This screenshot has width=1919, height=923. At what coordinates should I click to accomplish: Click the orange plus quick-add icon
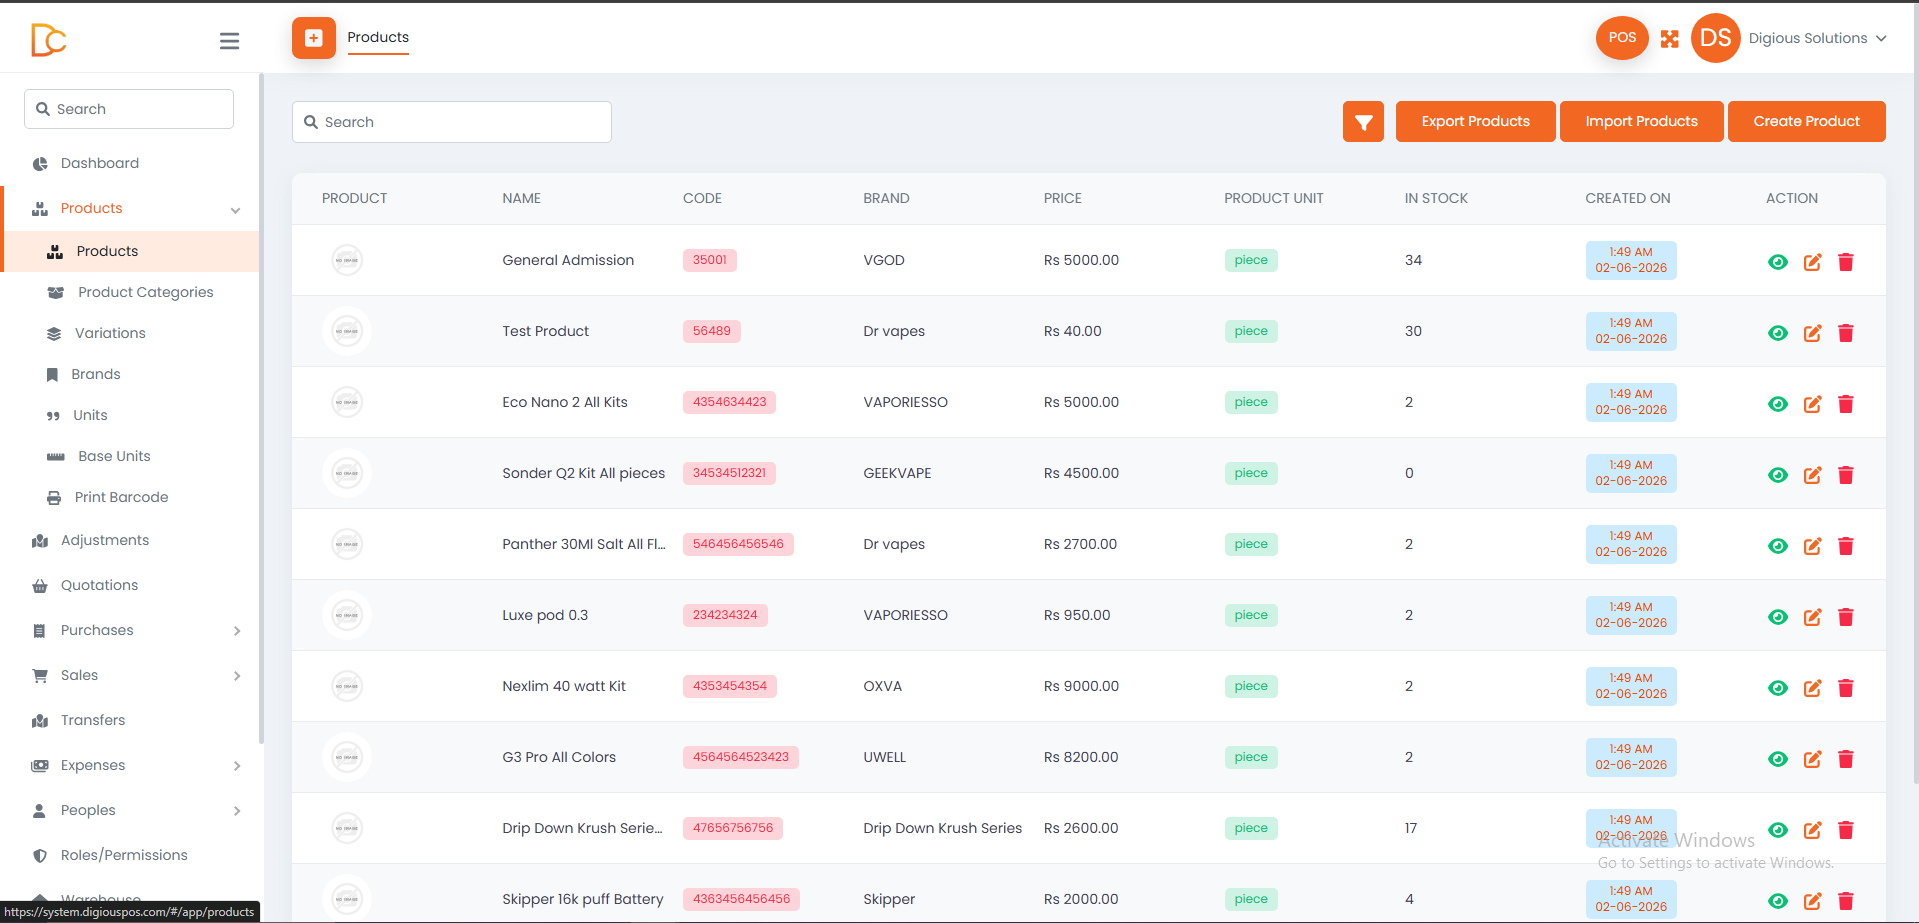(x=314, y=38)
